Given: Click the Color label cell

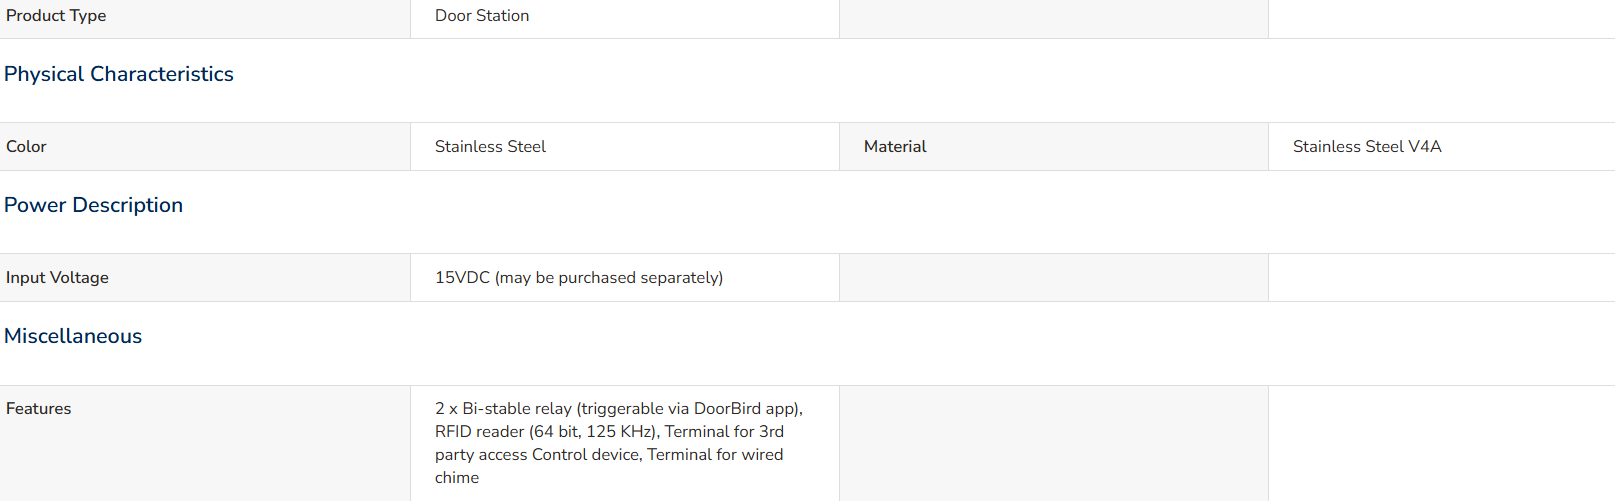Looking at the screenshot, I should [x=205, y=147].
